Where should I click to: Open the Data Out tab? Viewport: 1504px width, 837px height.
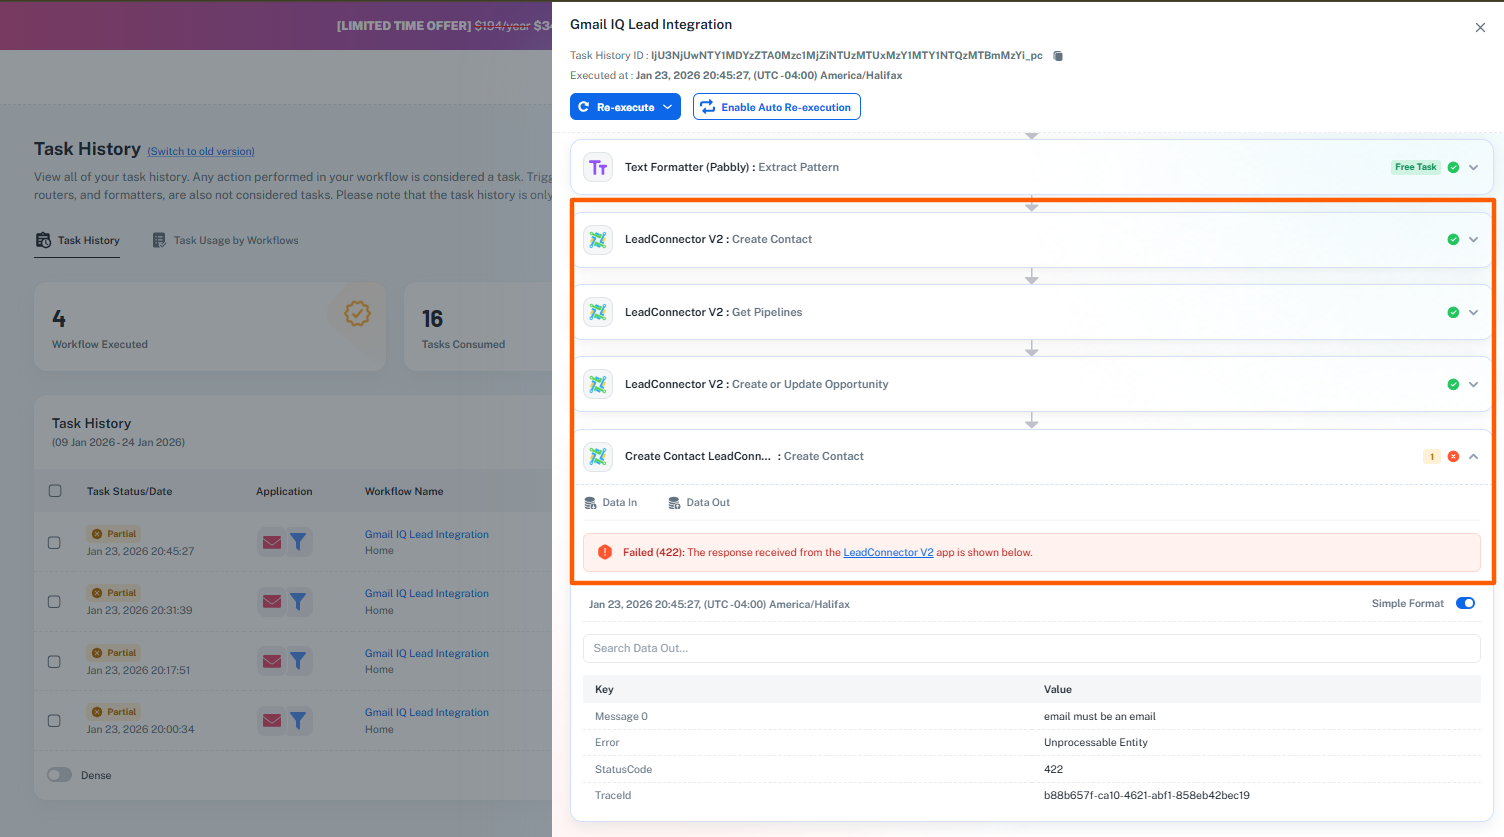click(x=699, y=502)
